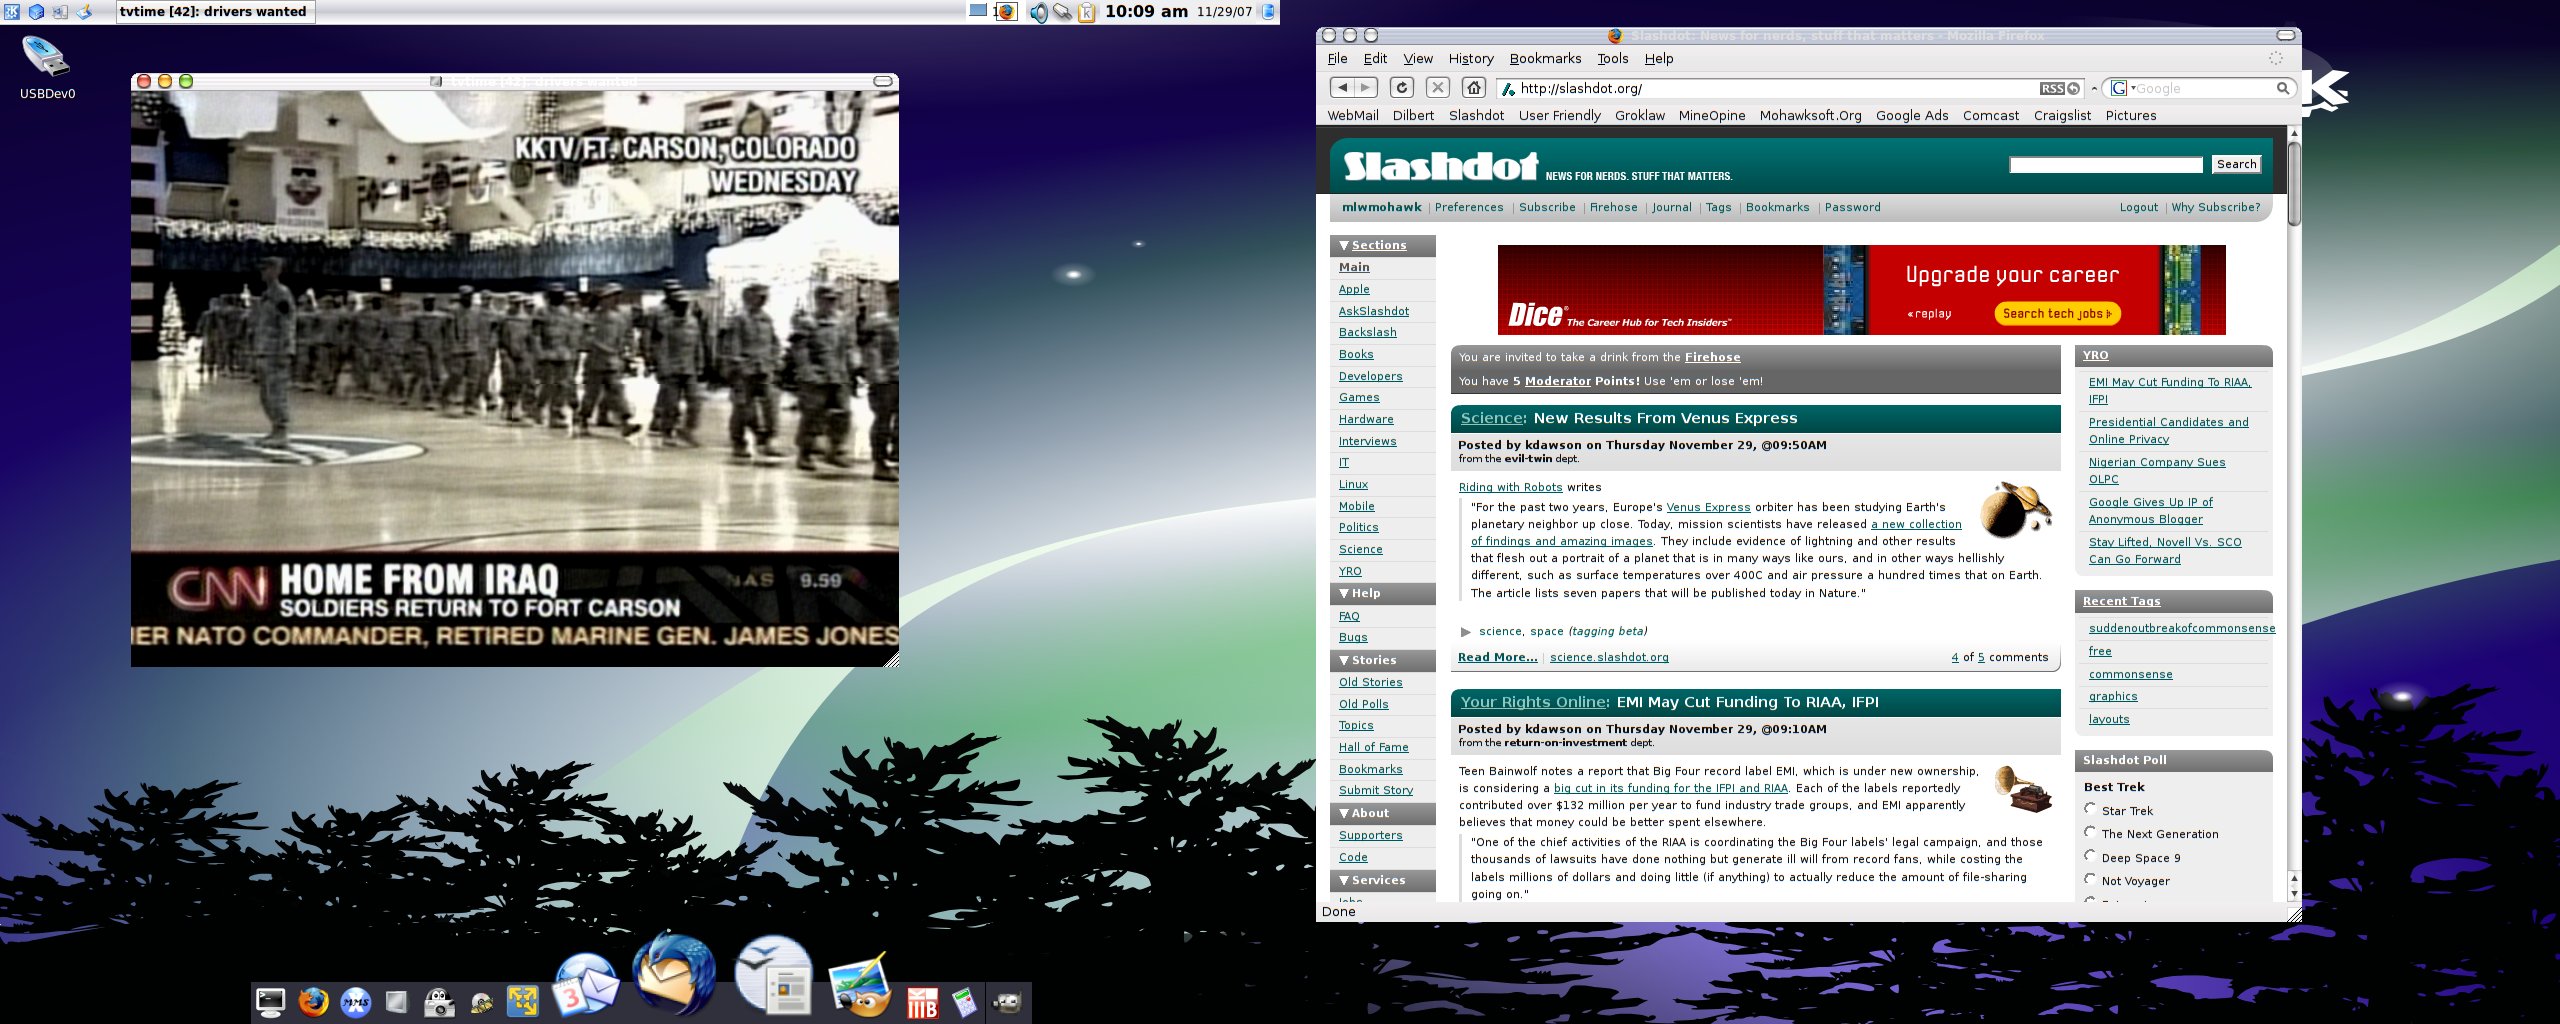Screen dimensions: 2560x1024
Task: Collapse the Services sidebar group
Action: tap(1344, 880)
